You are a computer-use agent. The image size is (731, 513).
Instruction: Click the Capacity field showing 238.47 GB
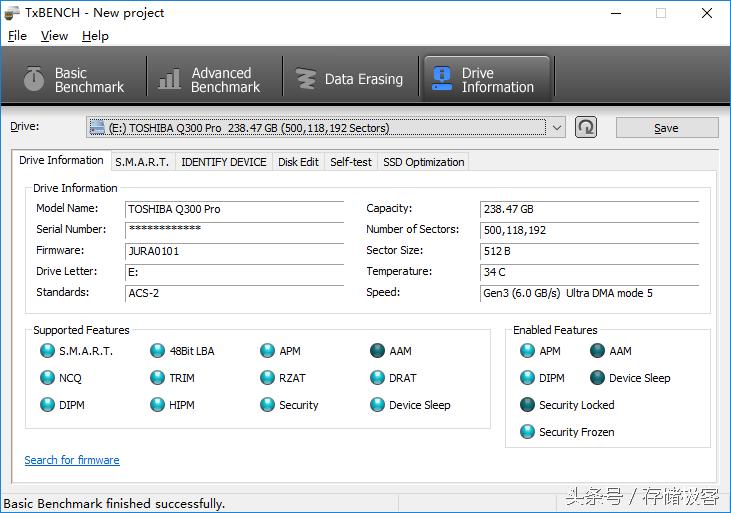(x=589, y=209)
